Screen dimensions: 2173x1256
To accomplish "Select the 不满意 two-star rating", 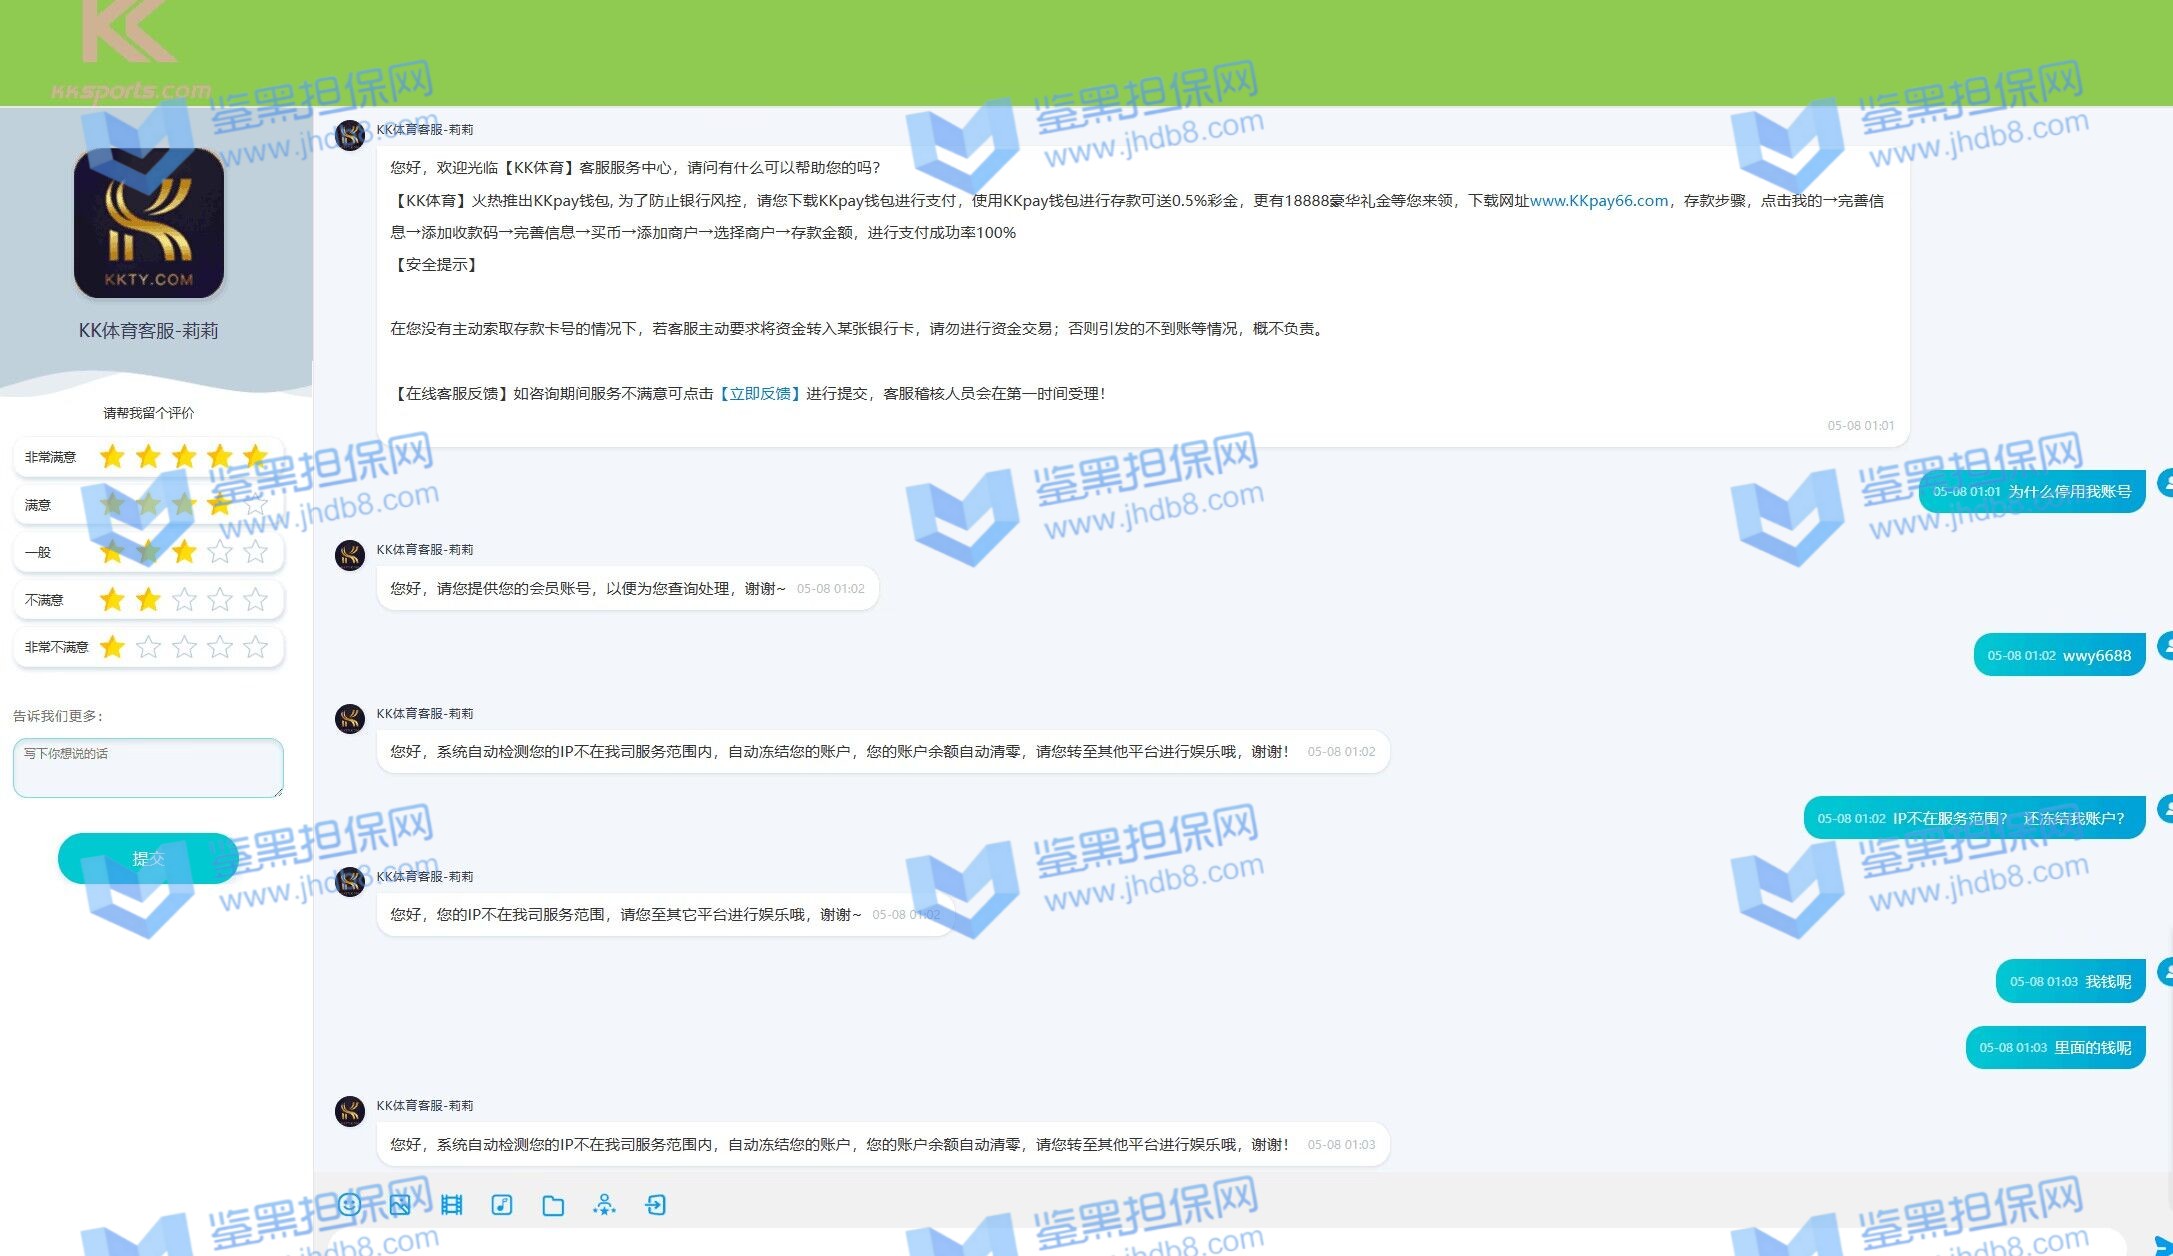I will coord(149,600).
